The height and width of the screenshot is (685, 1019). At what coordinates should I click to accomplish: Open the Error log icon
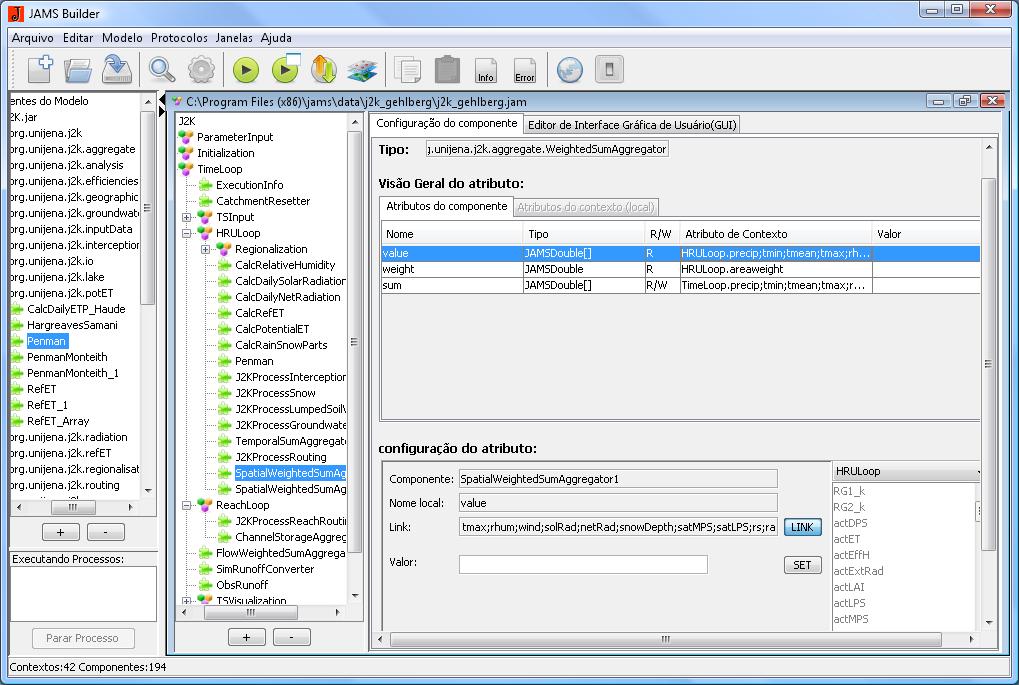pyautogui.click(x=524, y=70)
